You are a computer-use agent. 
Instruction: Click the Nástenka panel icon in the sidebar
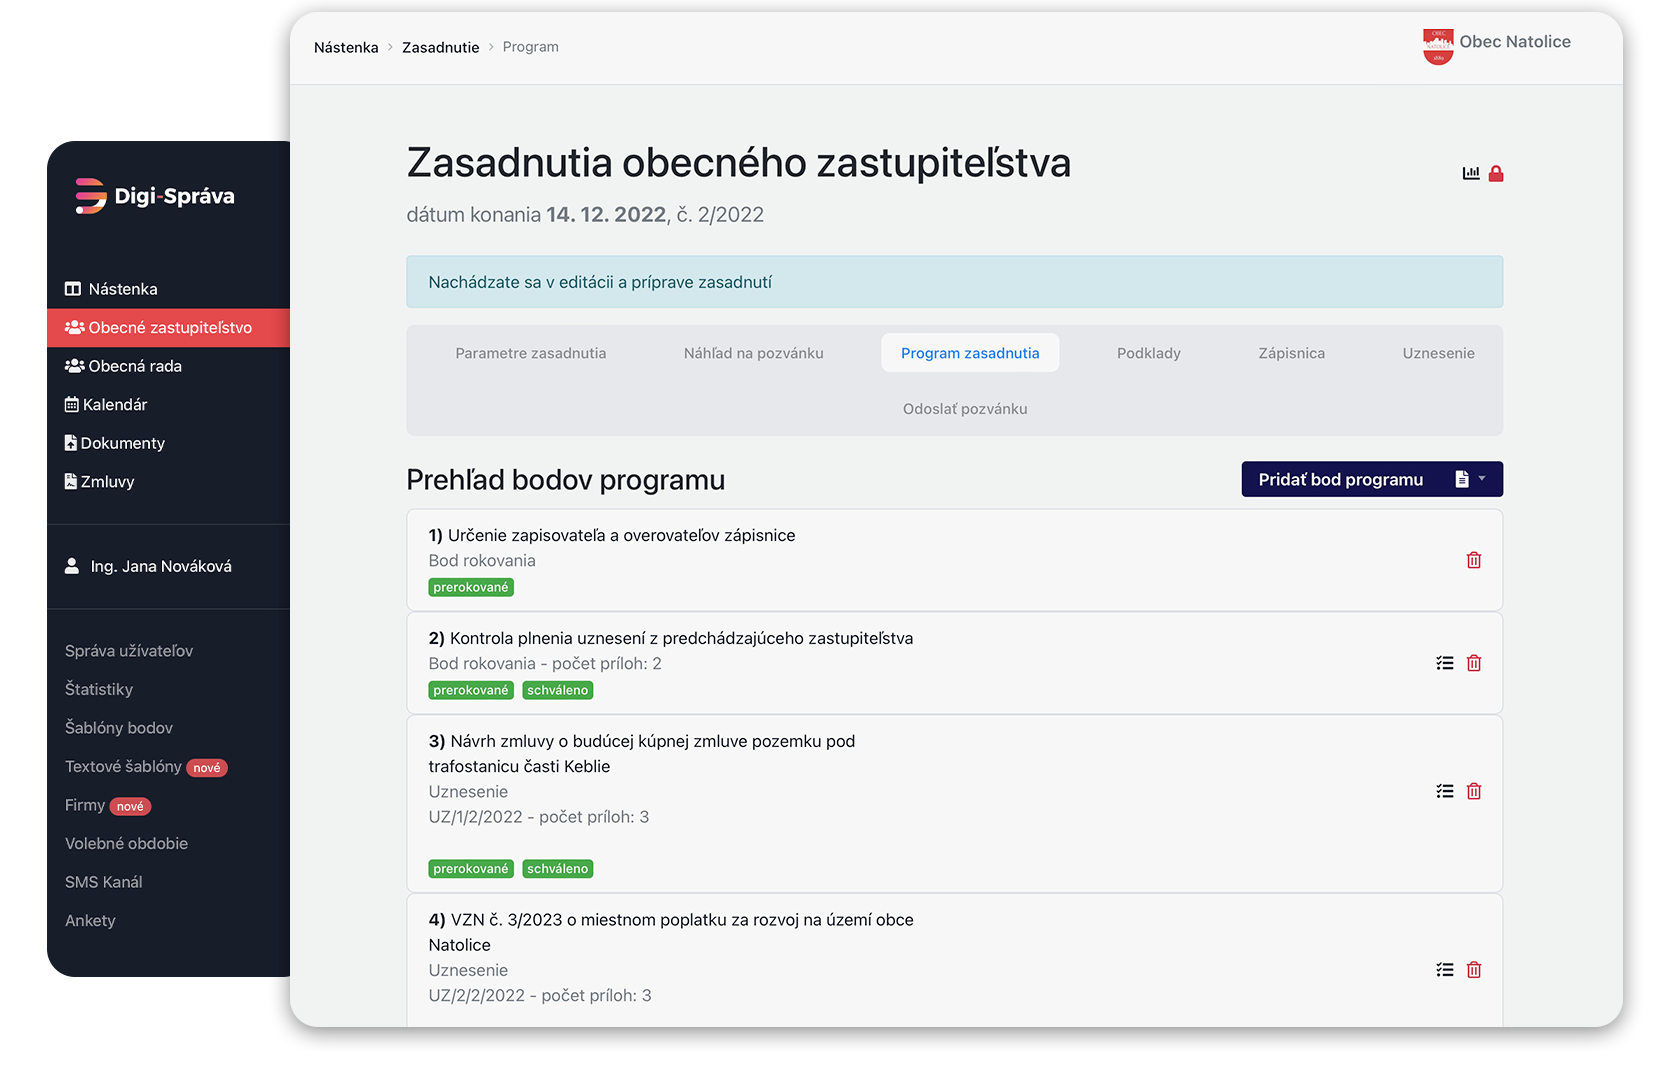point(73,289)
